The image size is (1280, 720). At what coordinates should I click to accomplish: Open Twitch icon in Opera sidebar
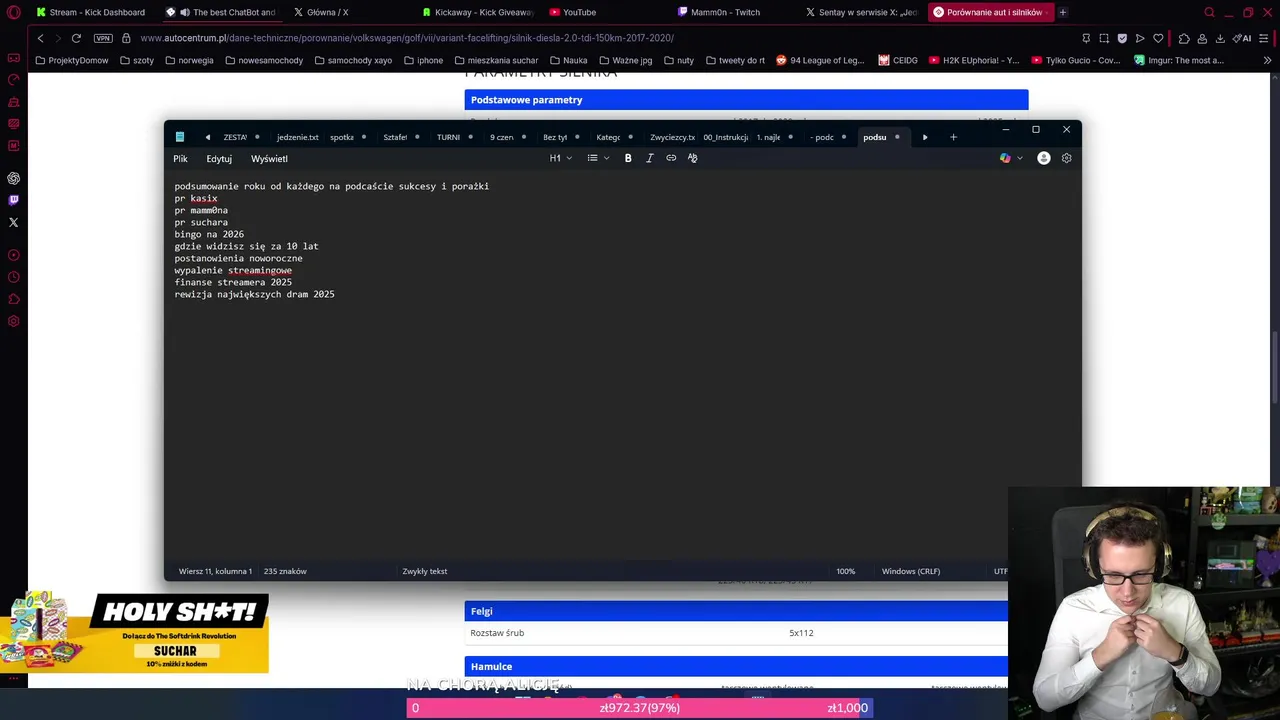(x=13, y=200)
